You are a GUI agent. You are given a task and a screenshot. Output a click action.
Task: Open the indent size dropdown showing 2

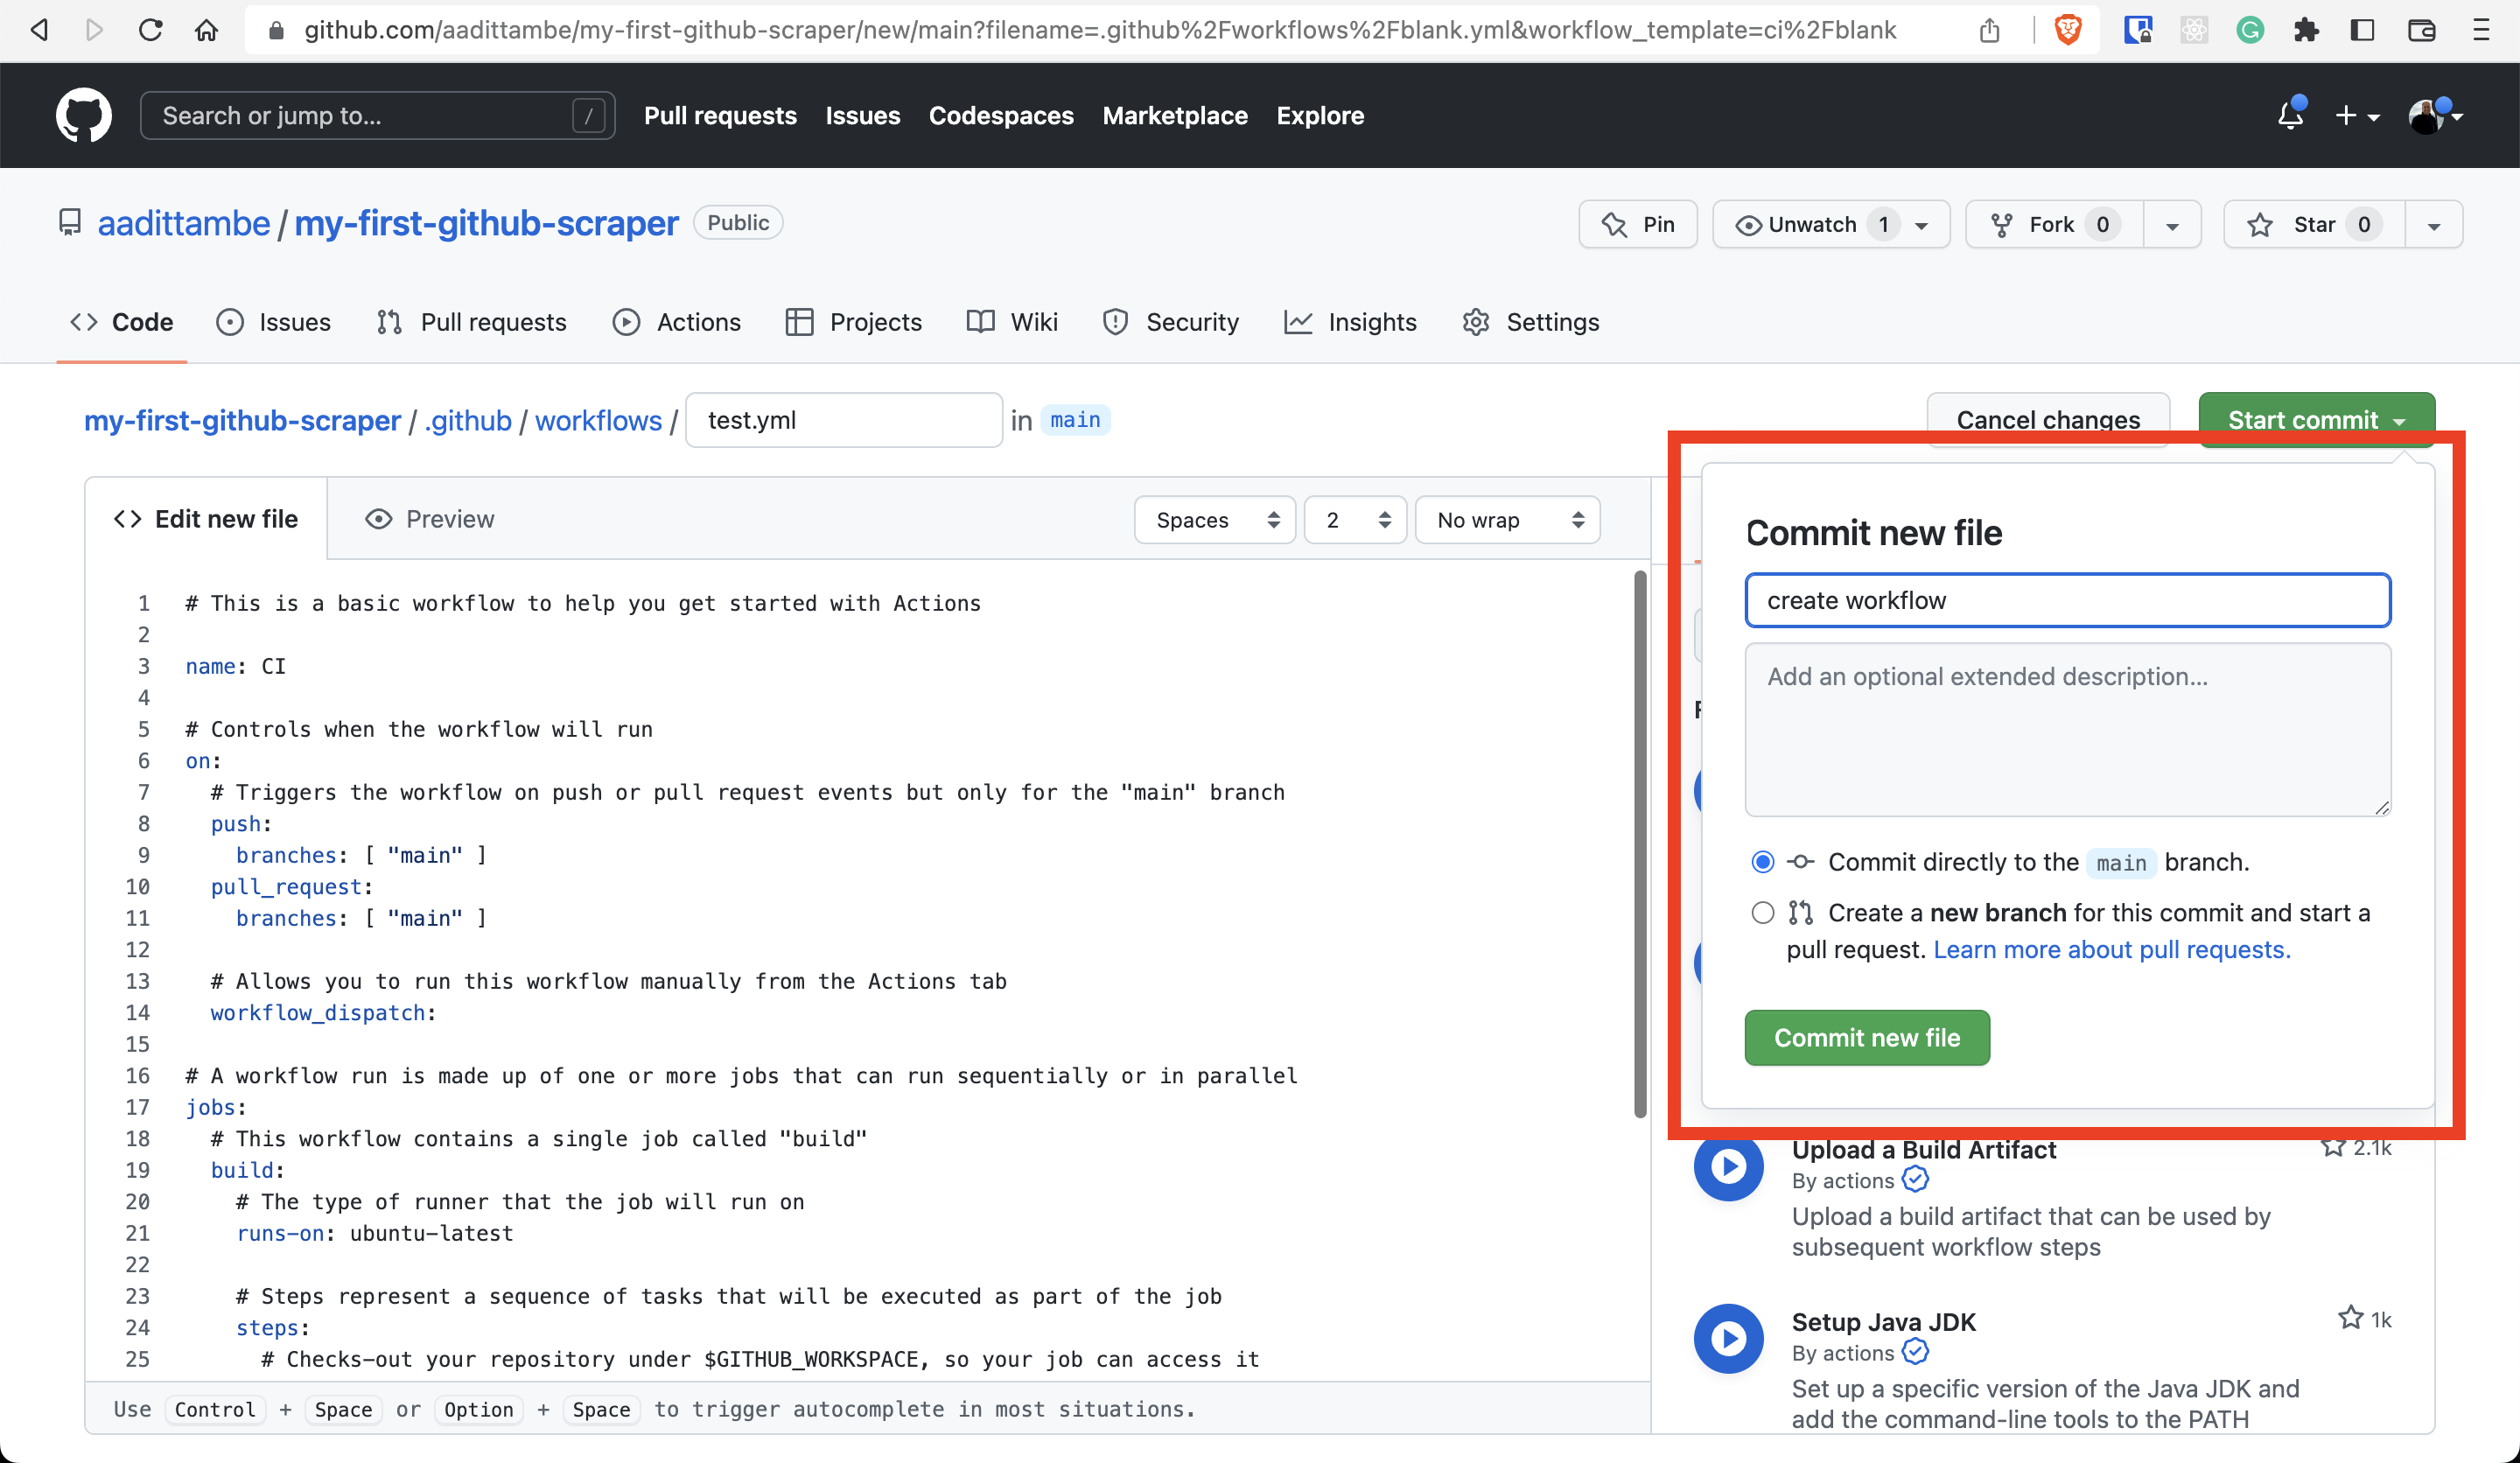pos(1355,519)
